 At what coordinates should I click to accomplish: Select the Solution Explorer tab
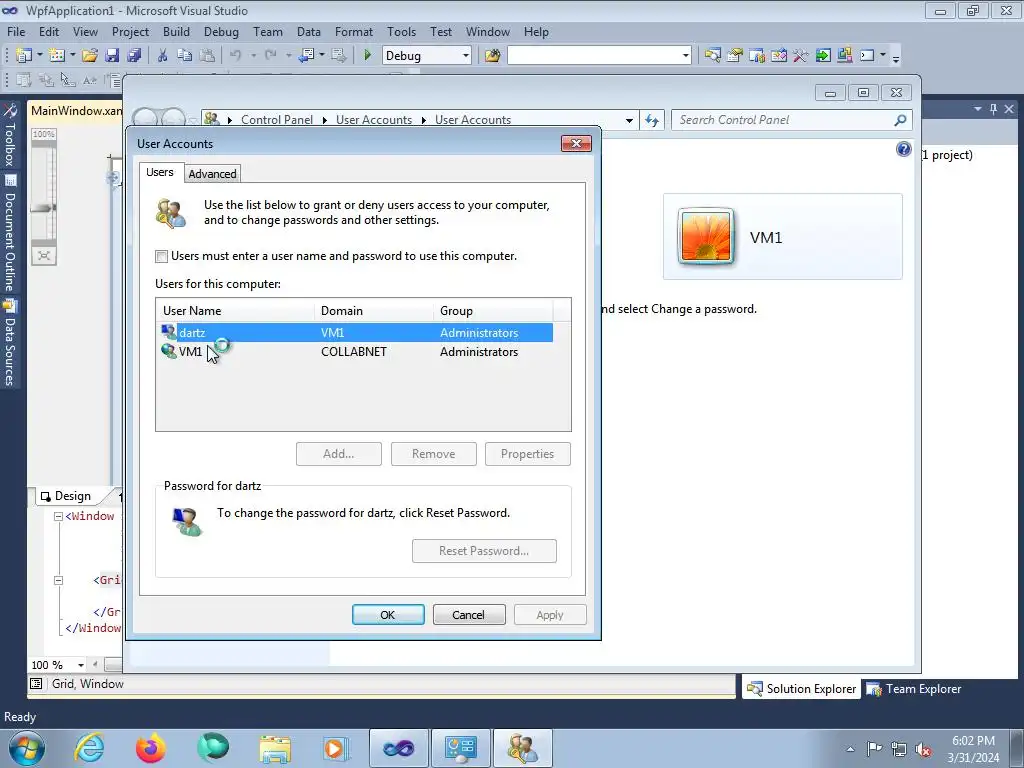coord(801,689)
